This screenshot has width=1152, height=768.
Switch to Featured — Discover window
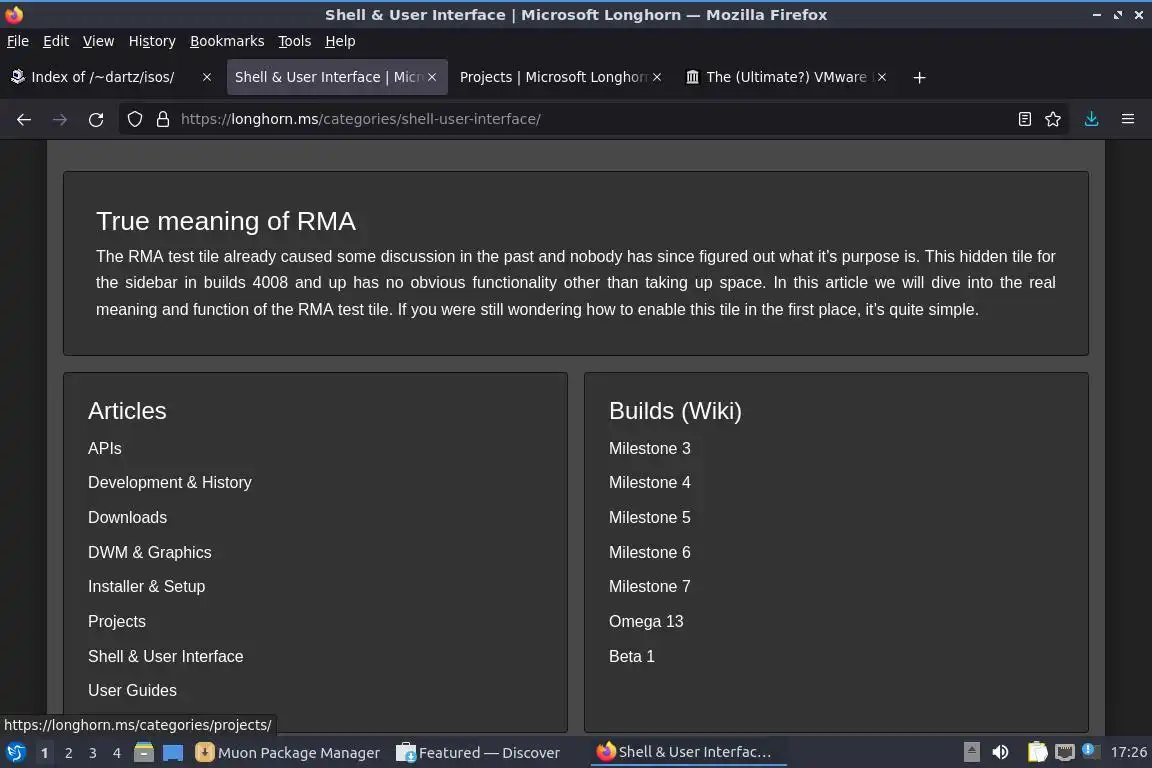tap(478, 753)
